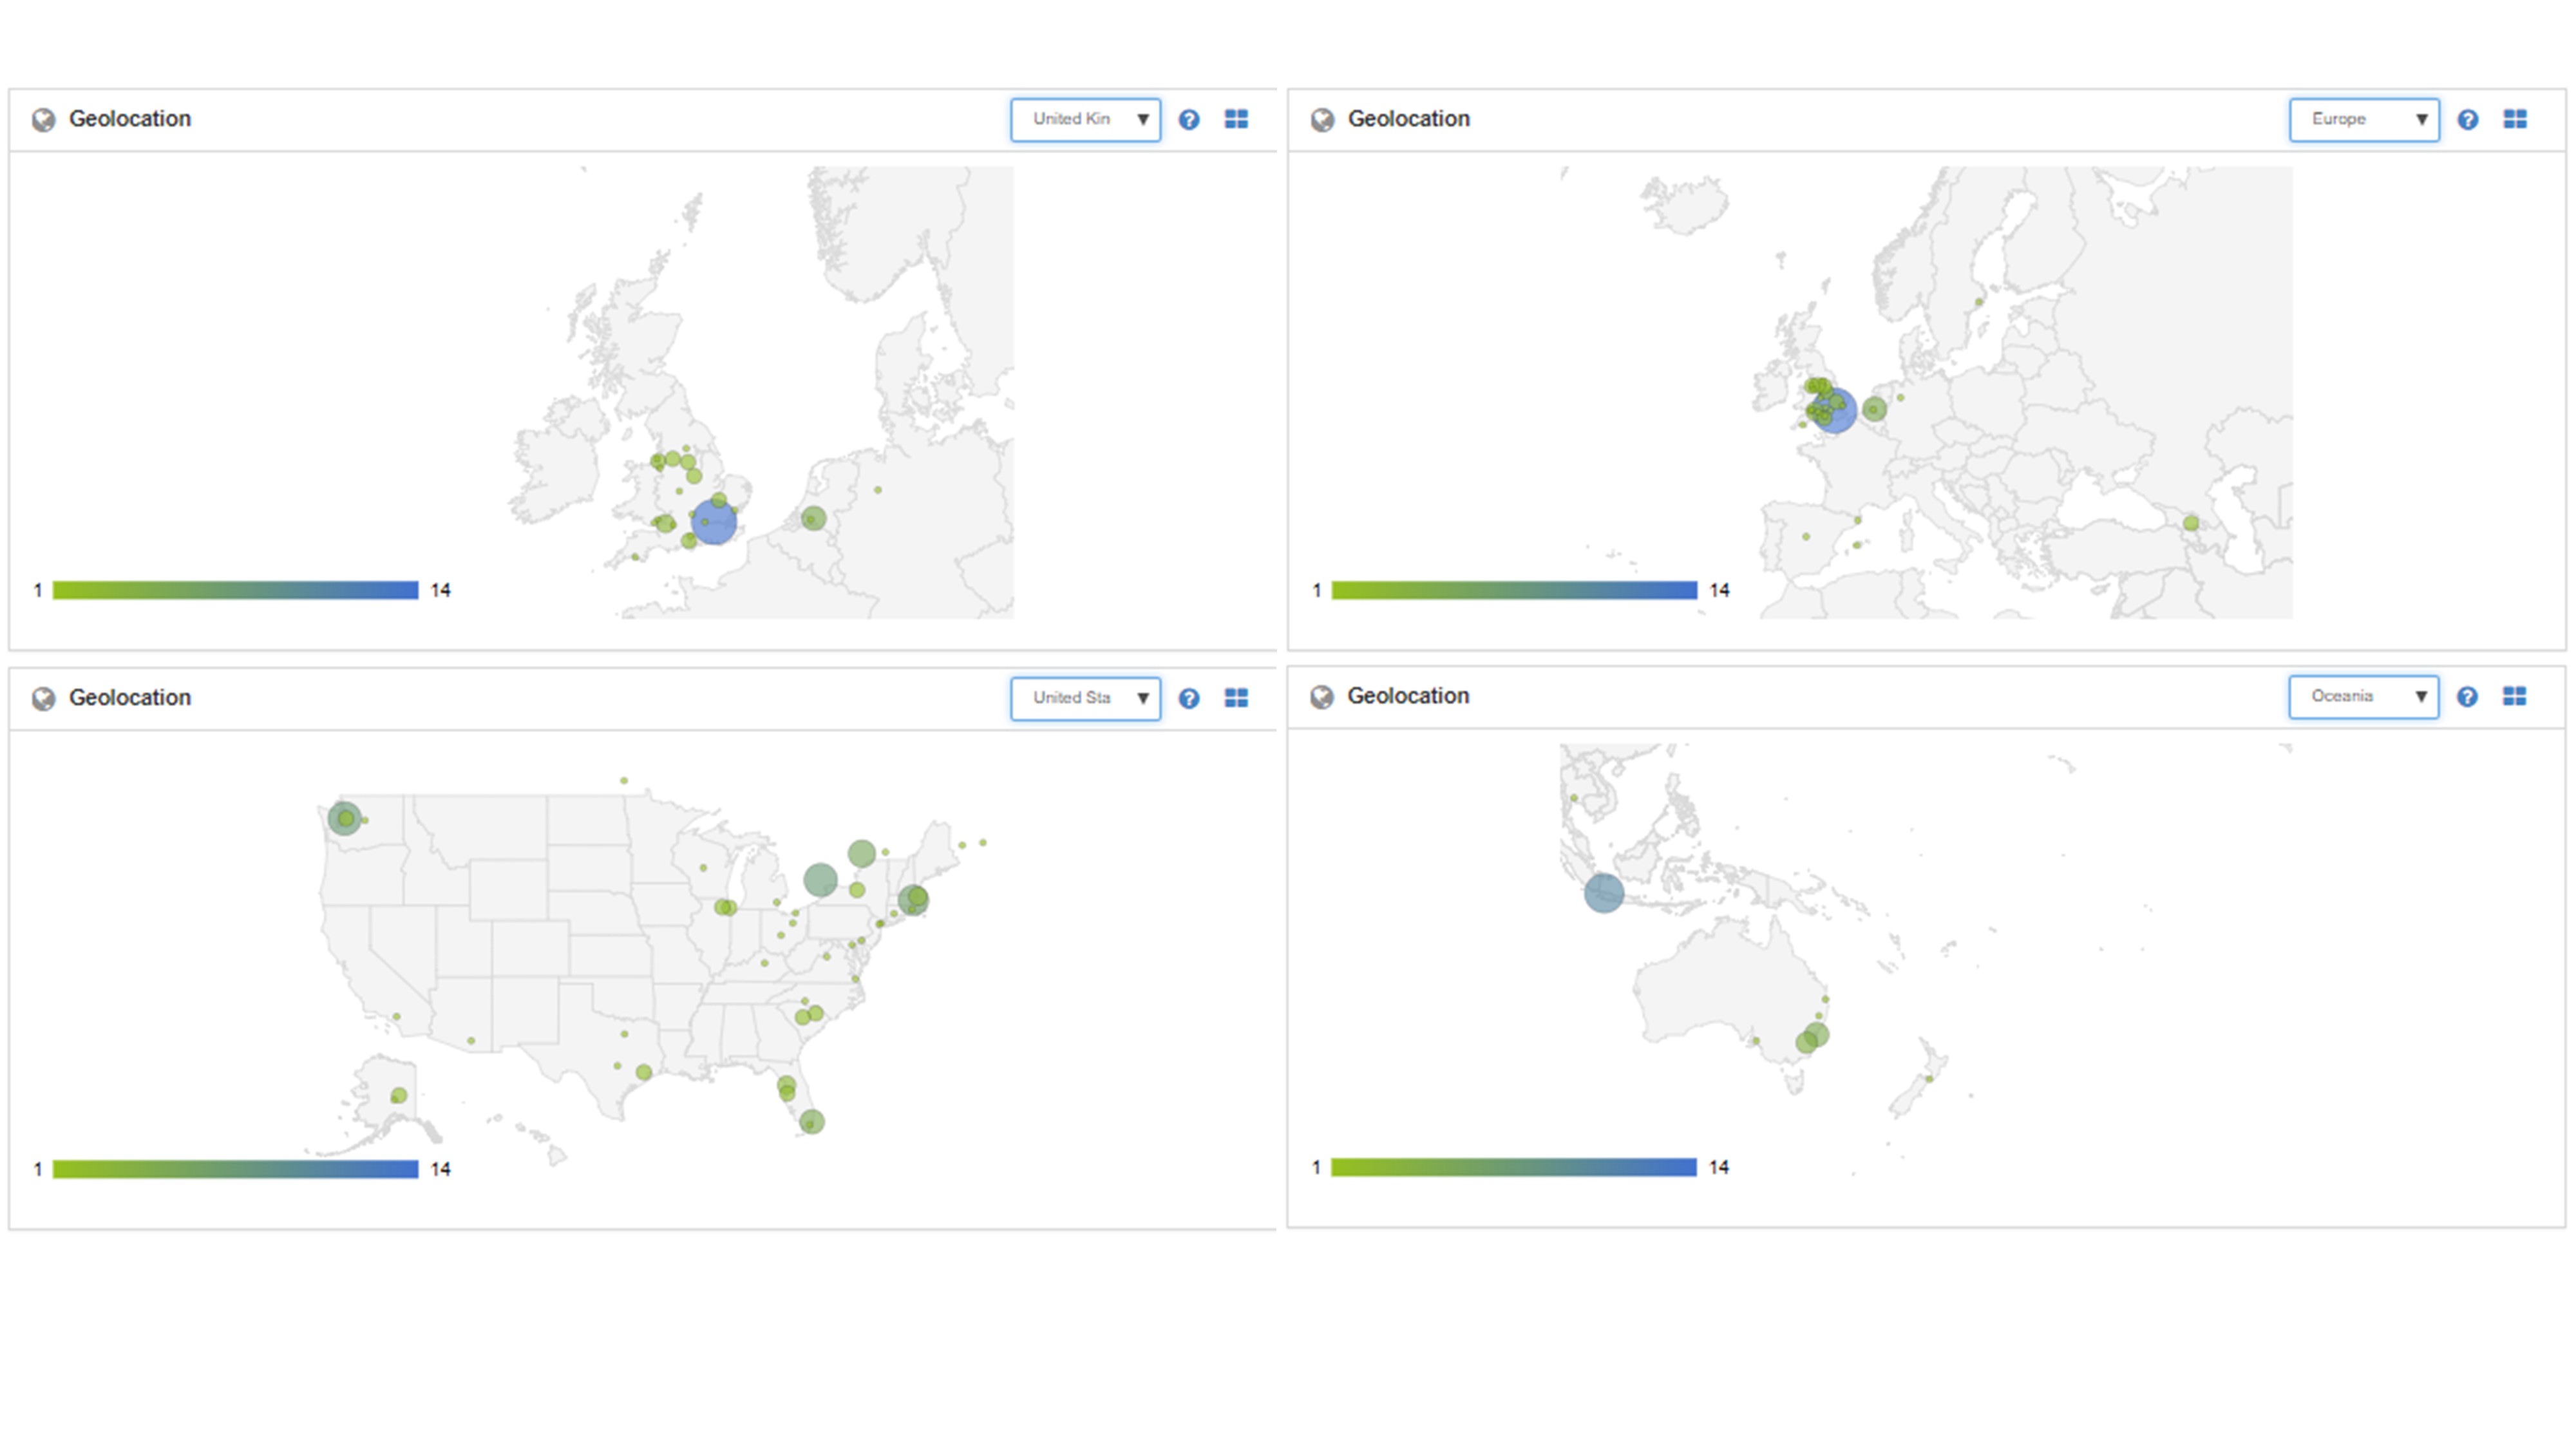Click the Seattle bubble on US map

[344, 819]
